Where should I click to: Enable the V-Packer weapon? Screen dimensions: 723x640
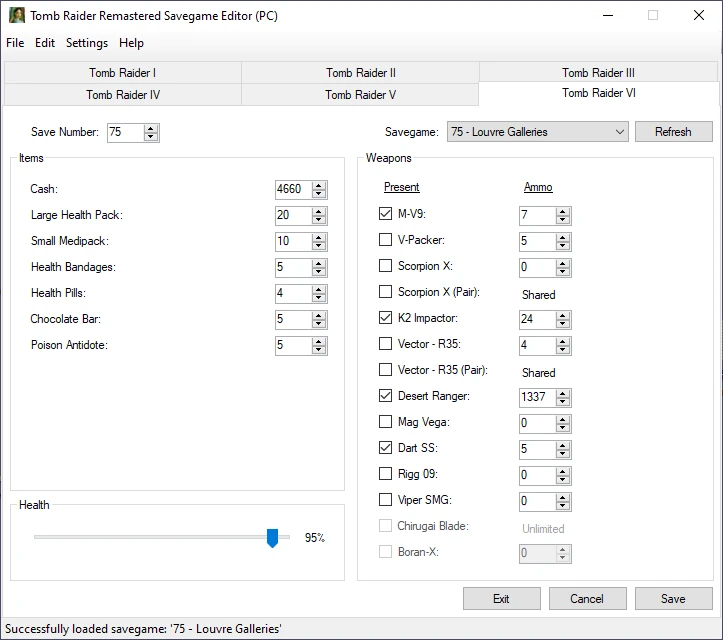click(x=386, y=240)
